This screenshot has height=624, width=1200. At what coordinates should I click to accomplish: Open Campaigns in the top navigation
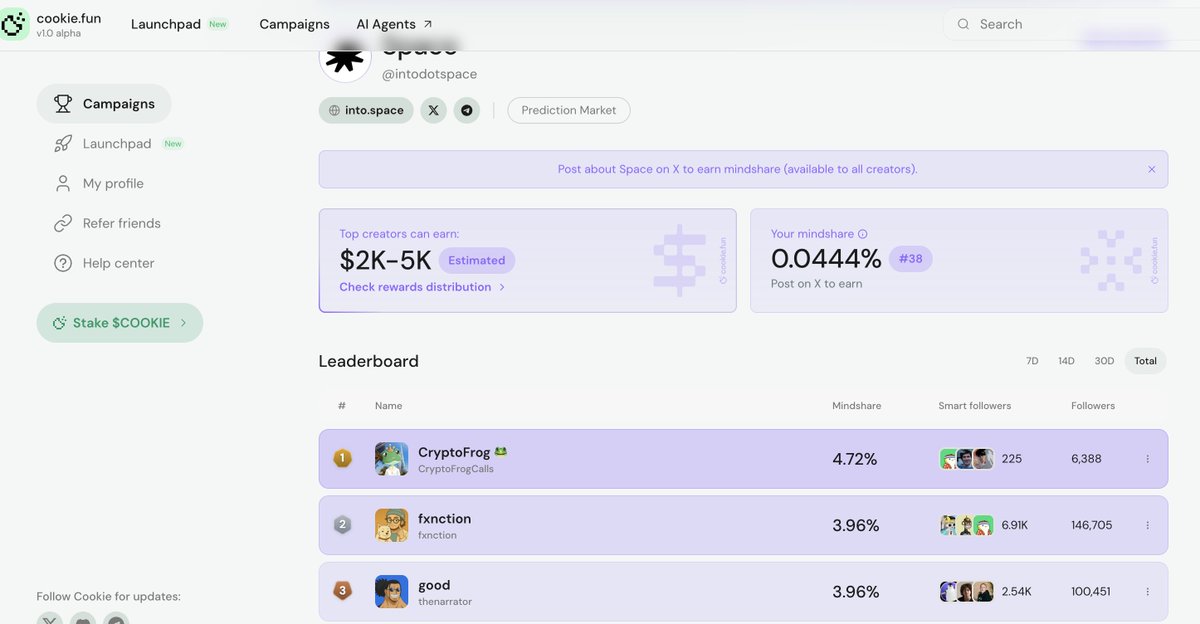[294, 24]
